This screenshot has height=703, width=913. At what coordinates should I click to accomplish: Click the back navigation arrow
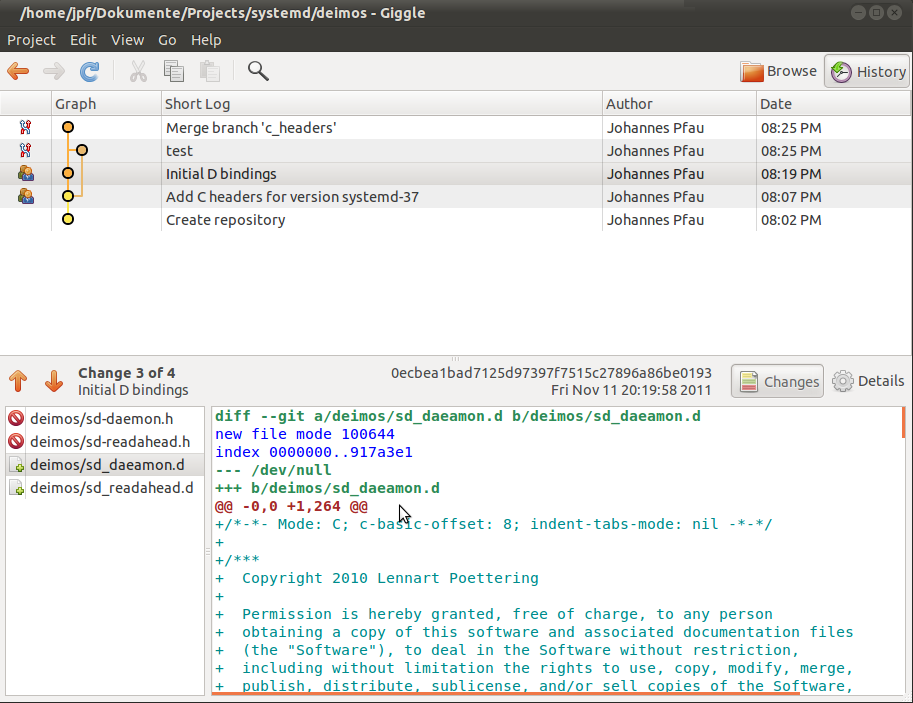click(x=18, y=71)
